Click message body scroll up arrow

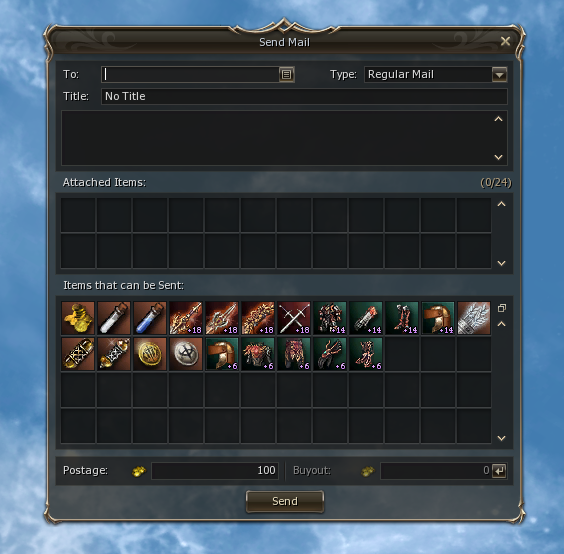pyautogui.click(x=498, y=119)
